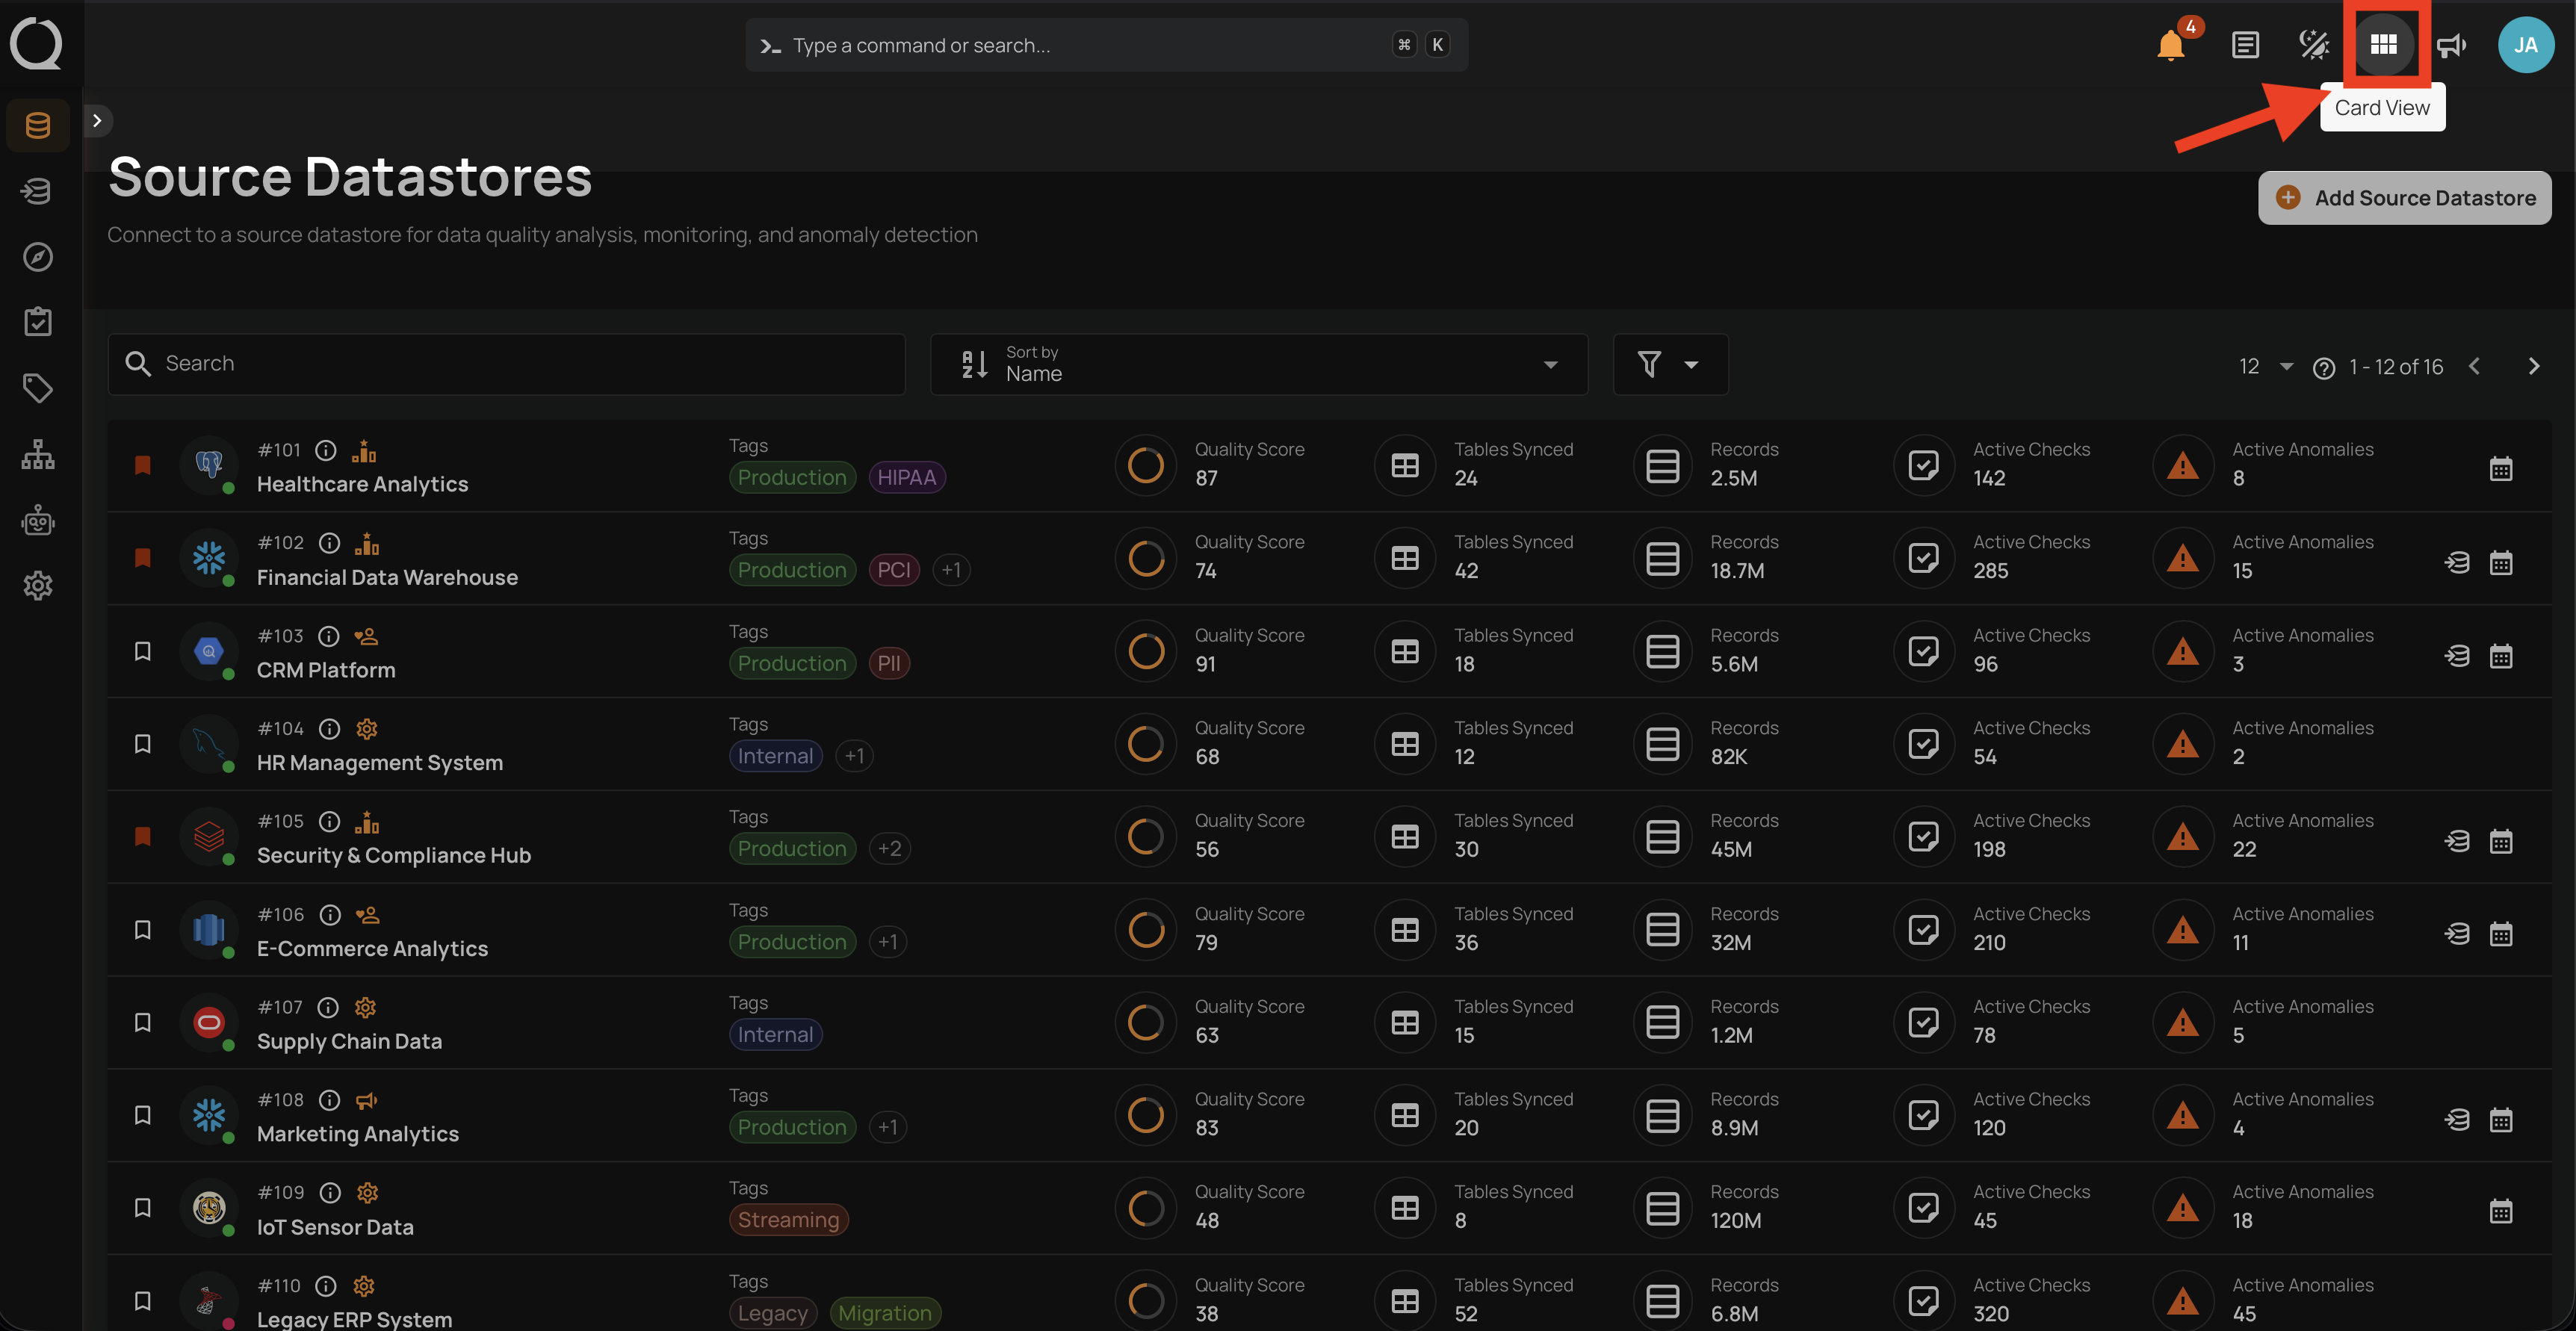Expand the +1 tags on HR Management System

coord(854,756)
